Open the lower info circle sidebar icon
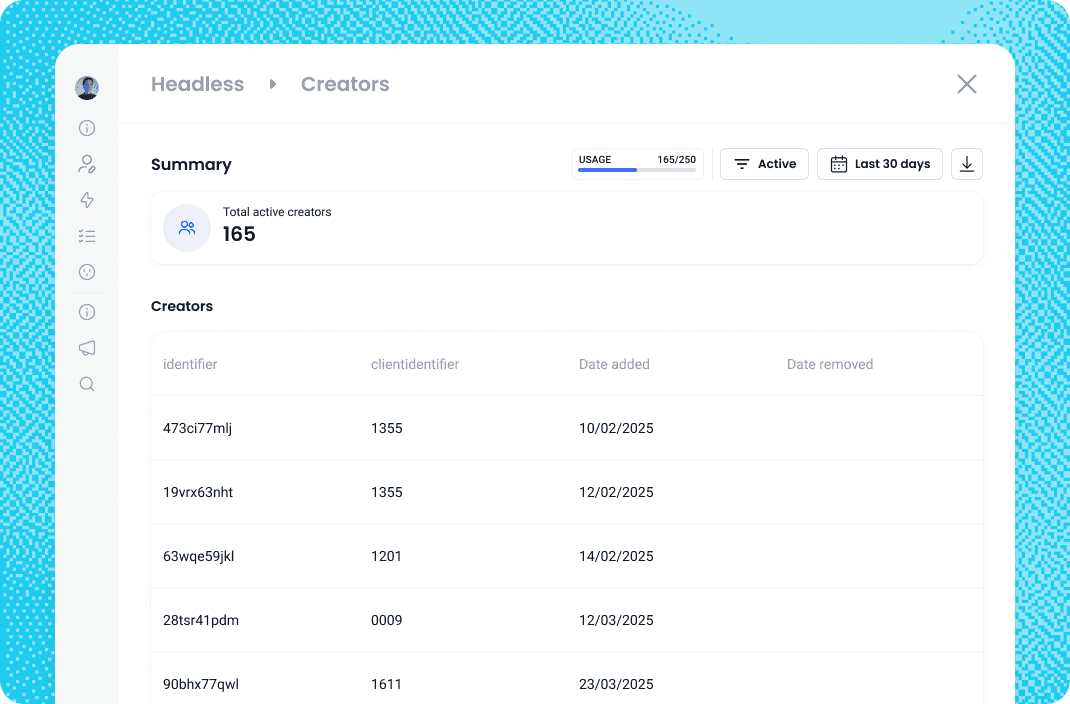Screen dimensions: 1070x704 point(87,312)
